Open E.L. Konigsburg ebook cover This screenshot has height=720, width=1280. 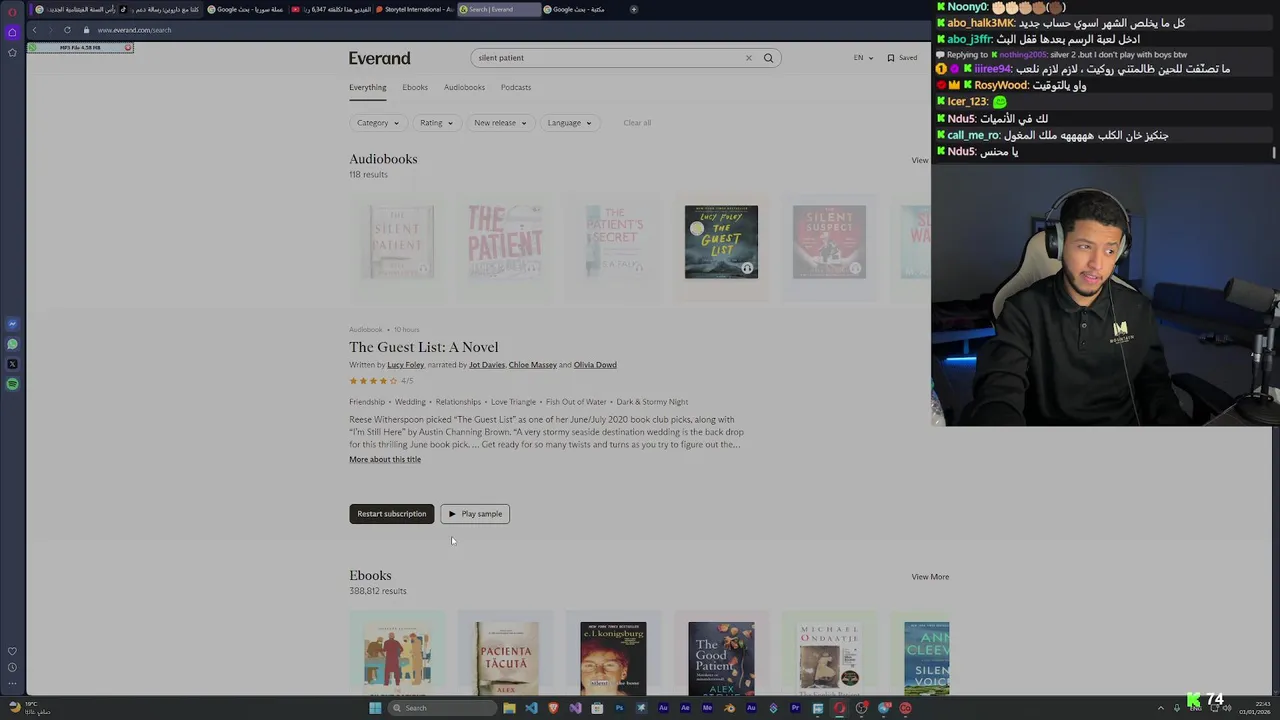tap(613, 658)
